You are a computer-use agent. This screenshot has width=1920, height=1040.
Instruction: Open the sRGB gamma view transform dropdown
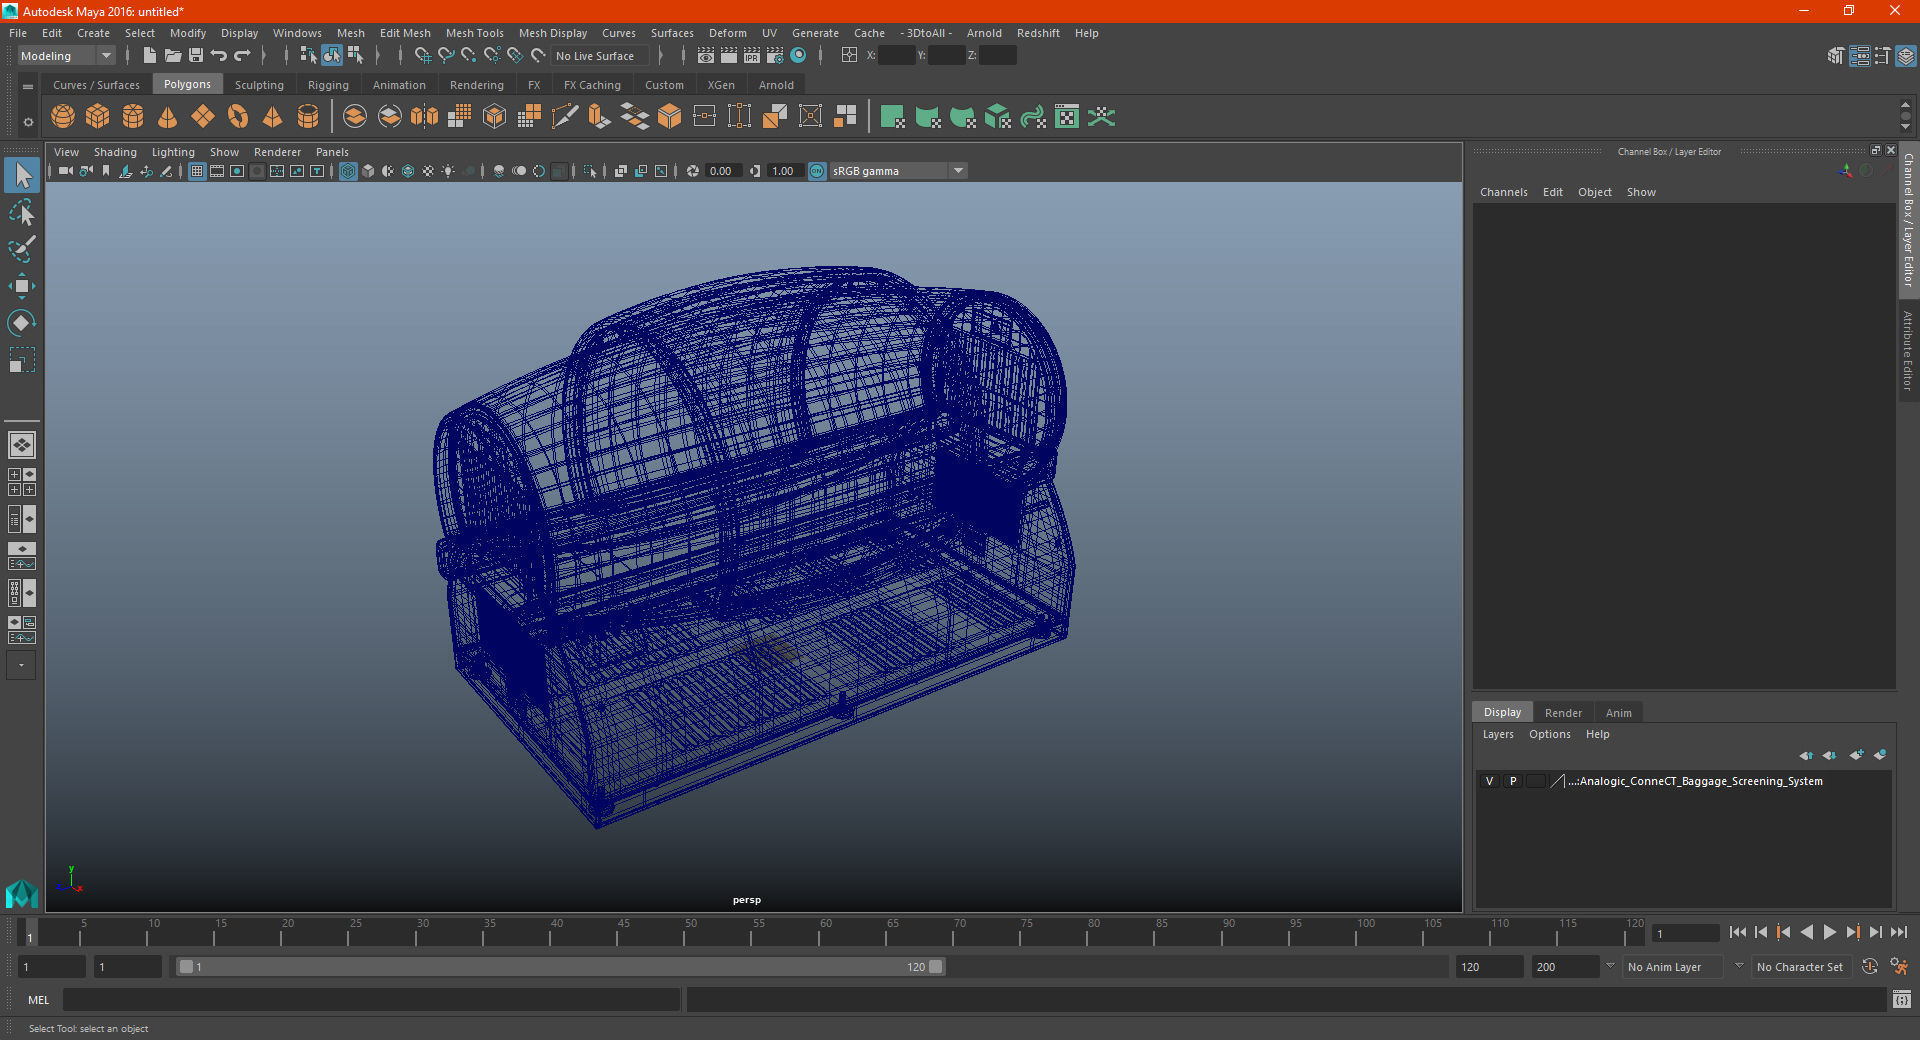(898, 171)
